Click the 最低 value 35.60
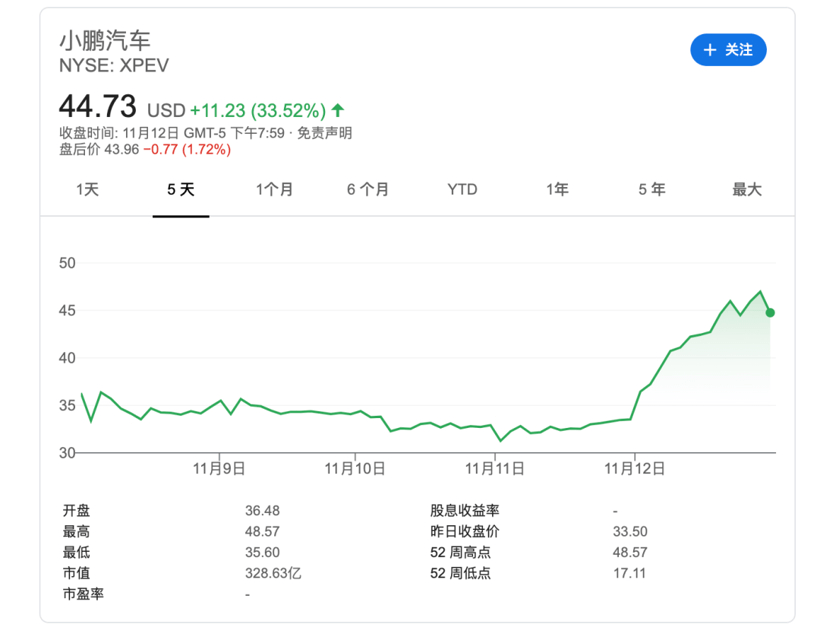This screenshot has height=636, width=820. click(263, 552)
